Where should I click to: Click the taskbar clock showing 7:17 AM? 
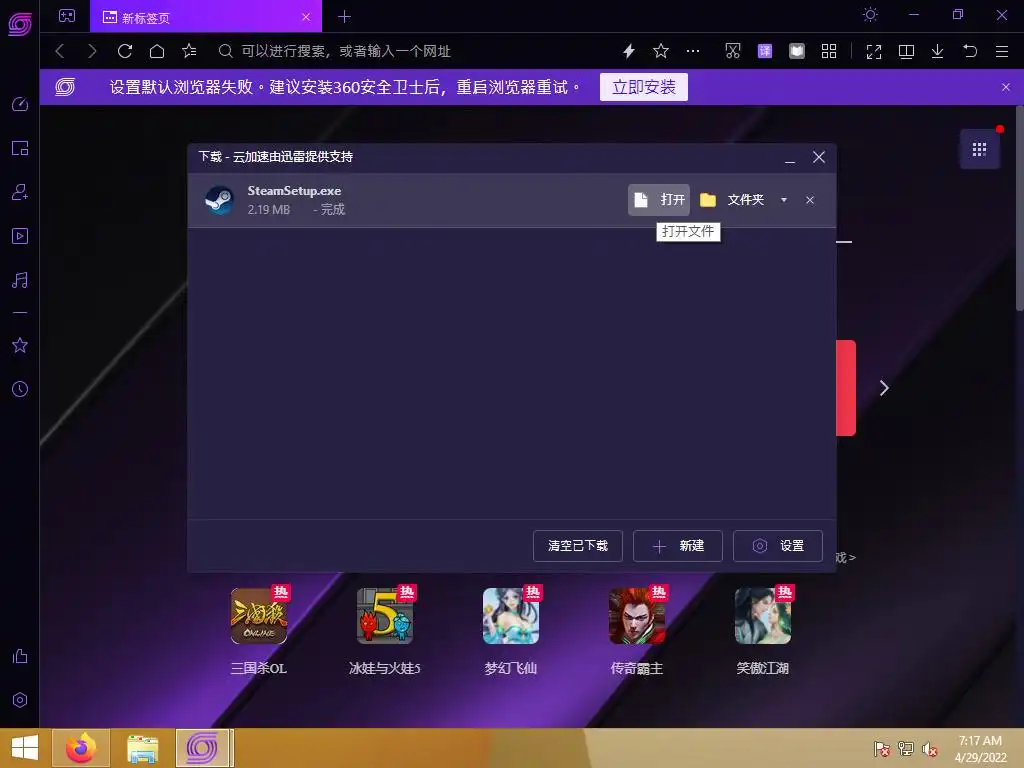tap(980, 749)
